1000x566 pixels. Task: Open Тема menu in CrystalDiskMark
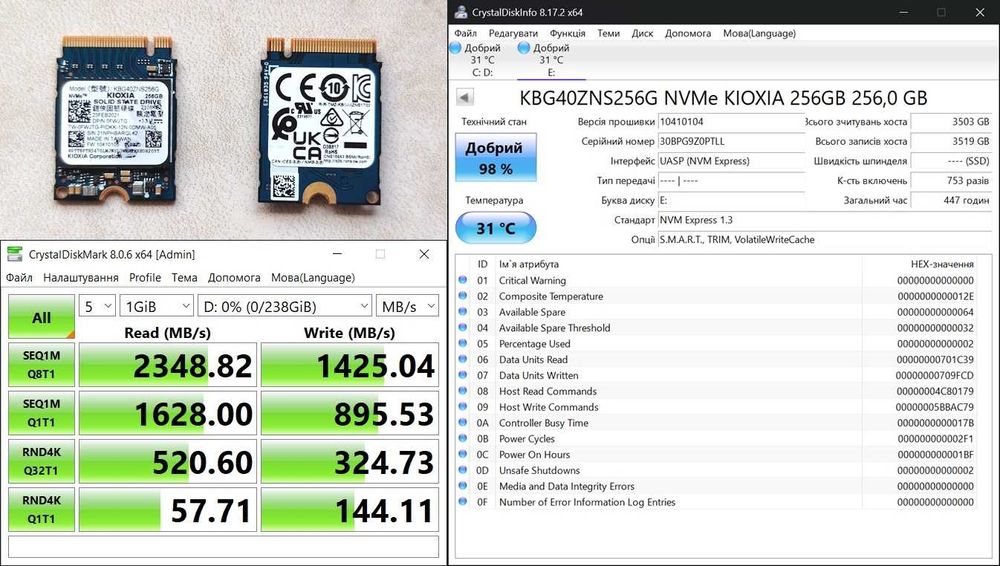pos(184,278)
